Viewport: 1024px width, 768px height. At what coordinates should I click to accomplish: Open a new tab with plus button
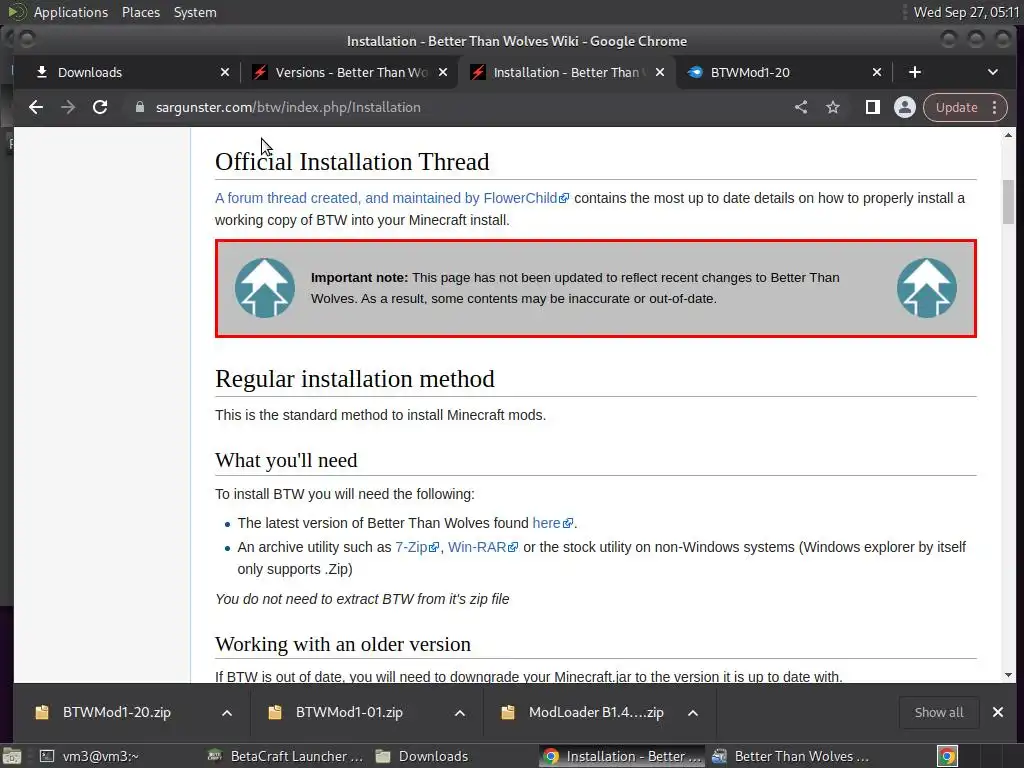(x=914, y=72)
